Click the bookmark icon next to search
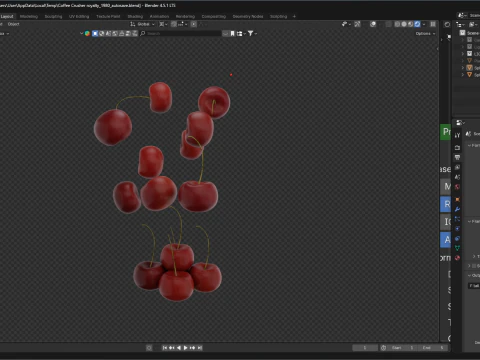 coord(232,33)
